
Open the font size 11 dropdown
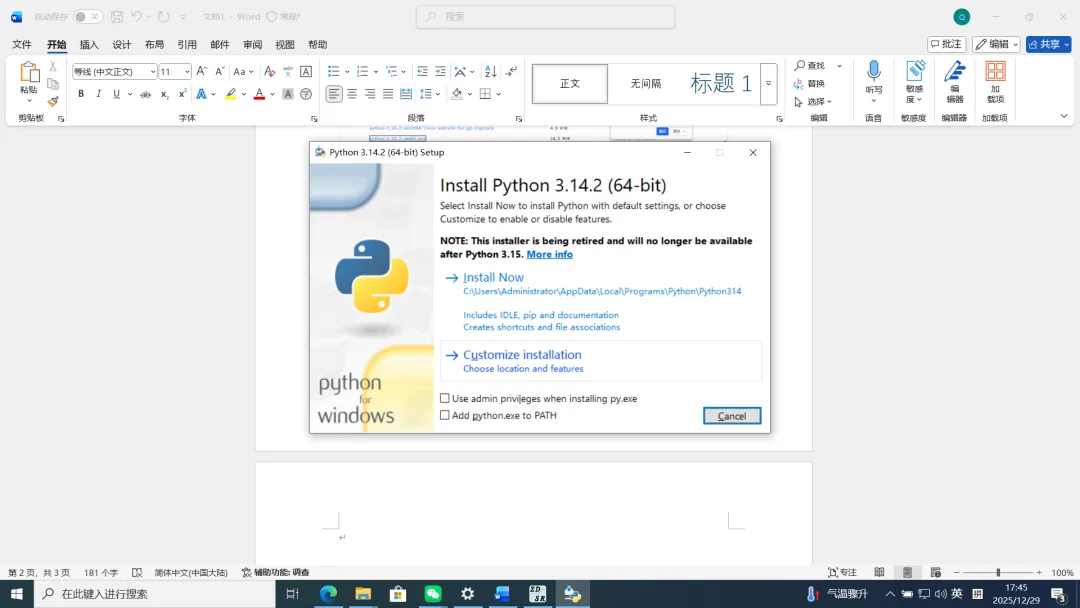pos(187,72)
